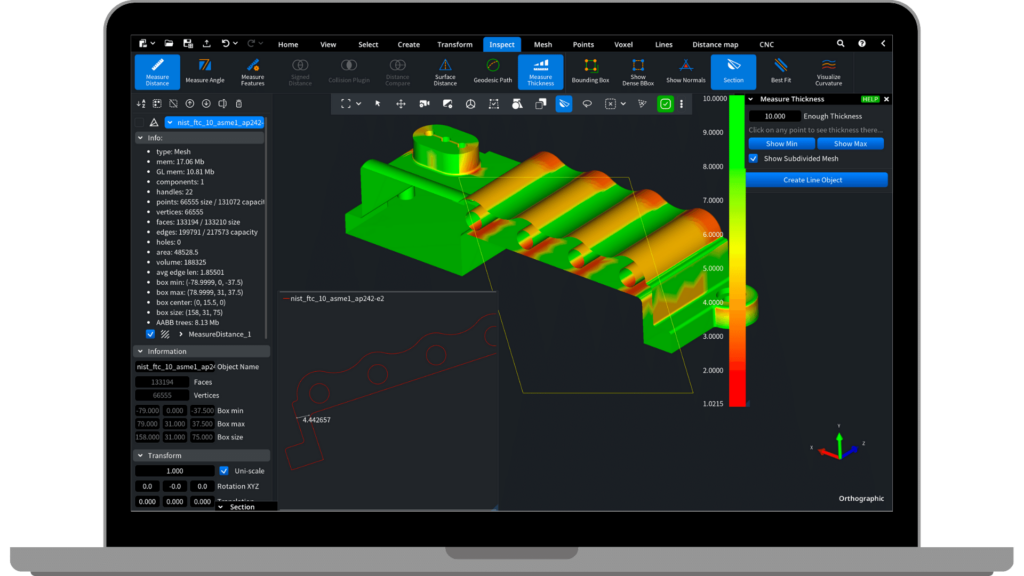Viewport: 1024px width, 576px height.
Task: Collapse the Information panel section
Action: [139, 351]
